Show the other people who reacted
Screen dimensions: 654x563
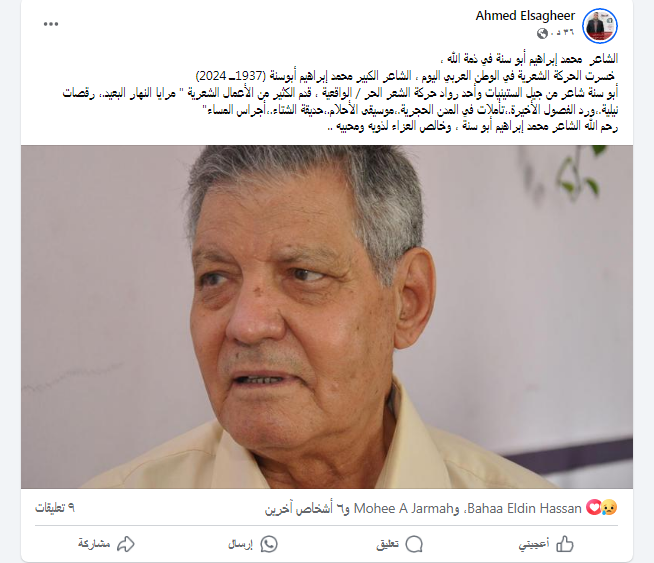[306, 509]
